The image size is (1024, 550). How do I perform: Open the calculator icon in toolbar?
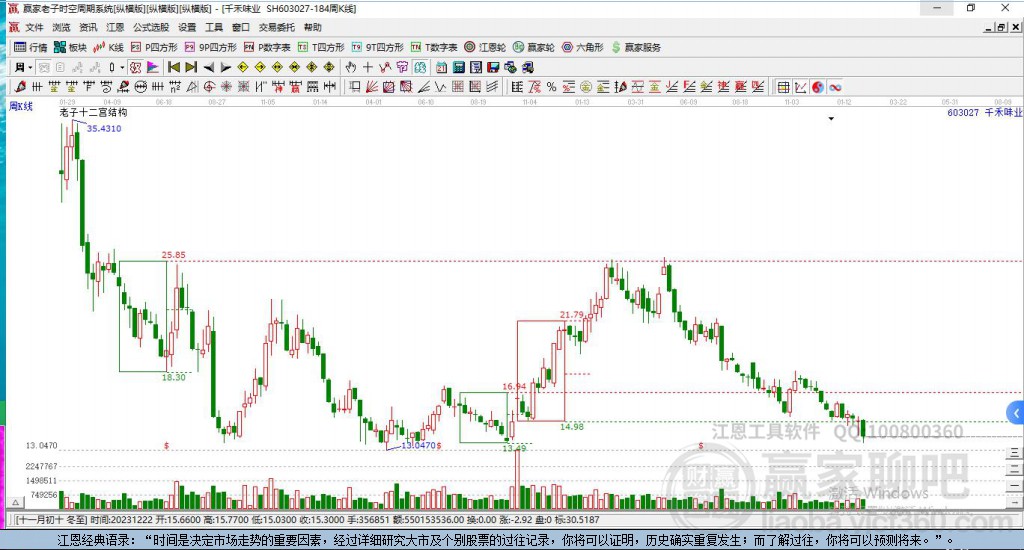tap(458, 67)
